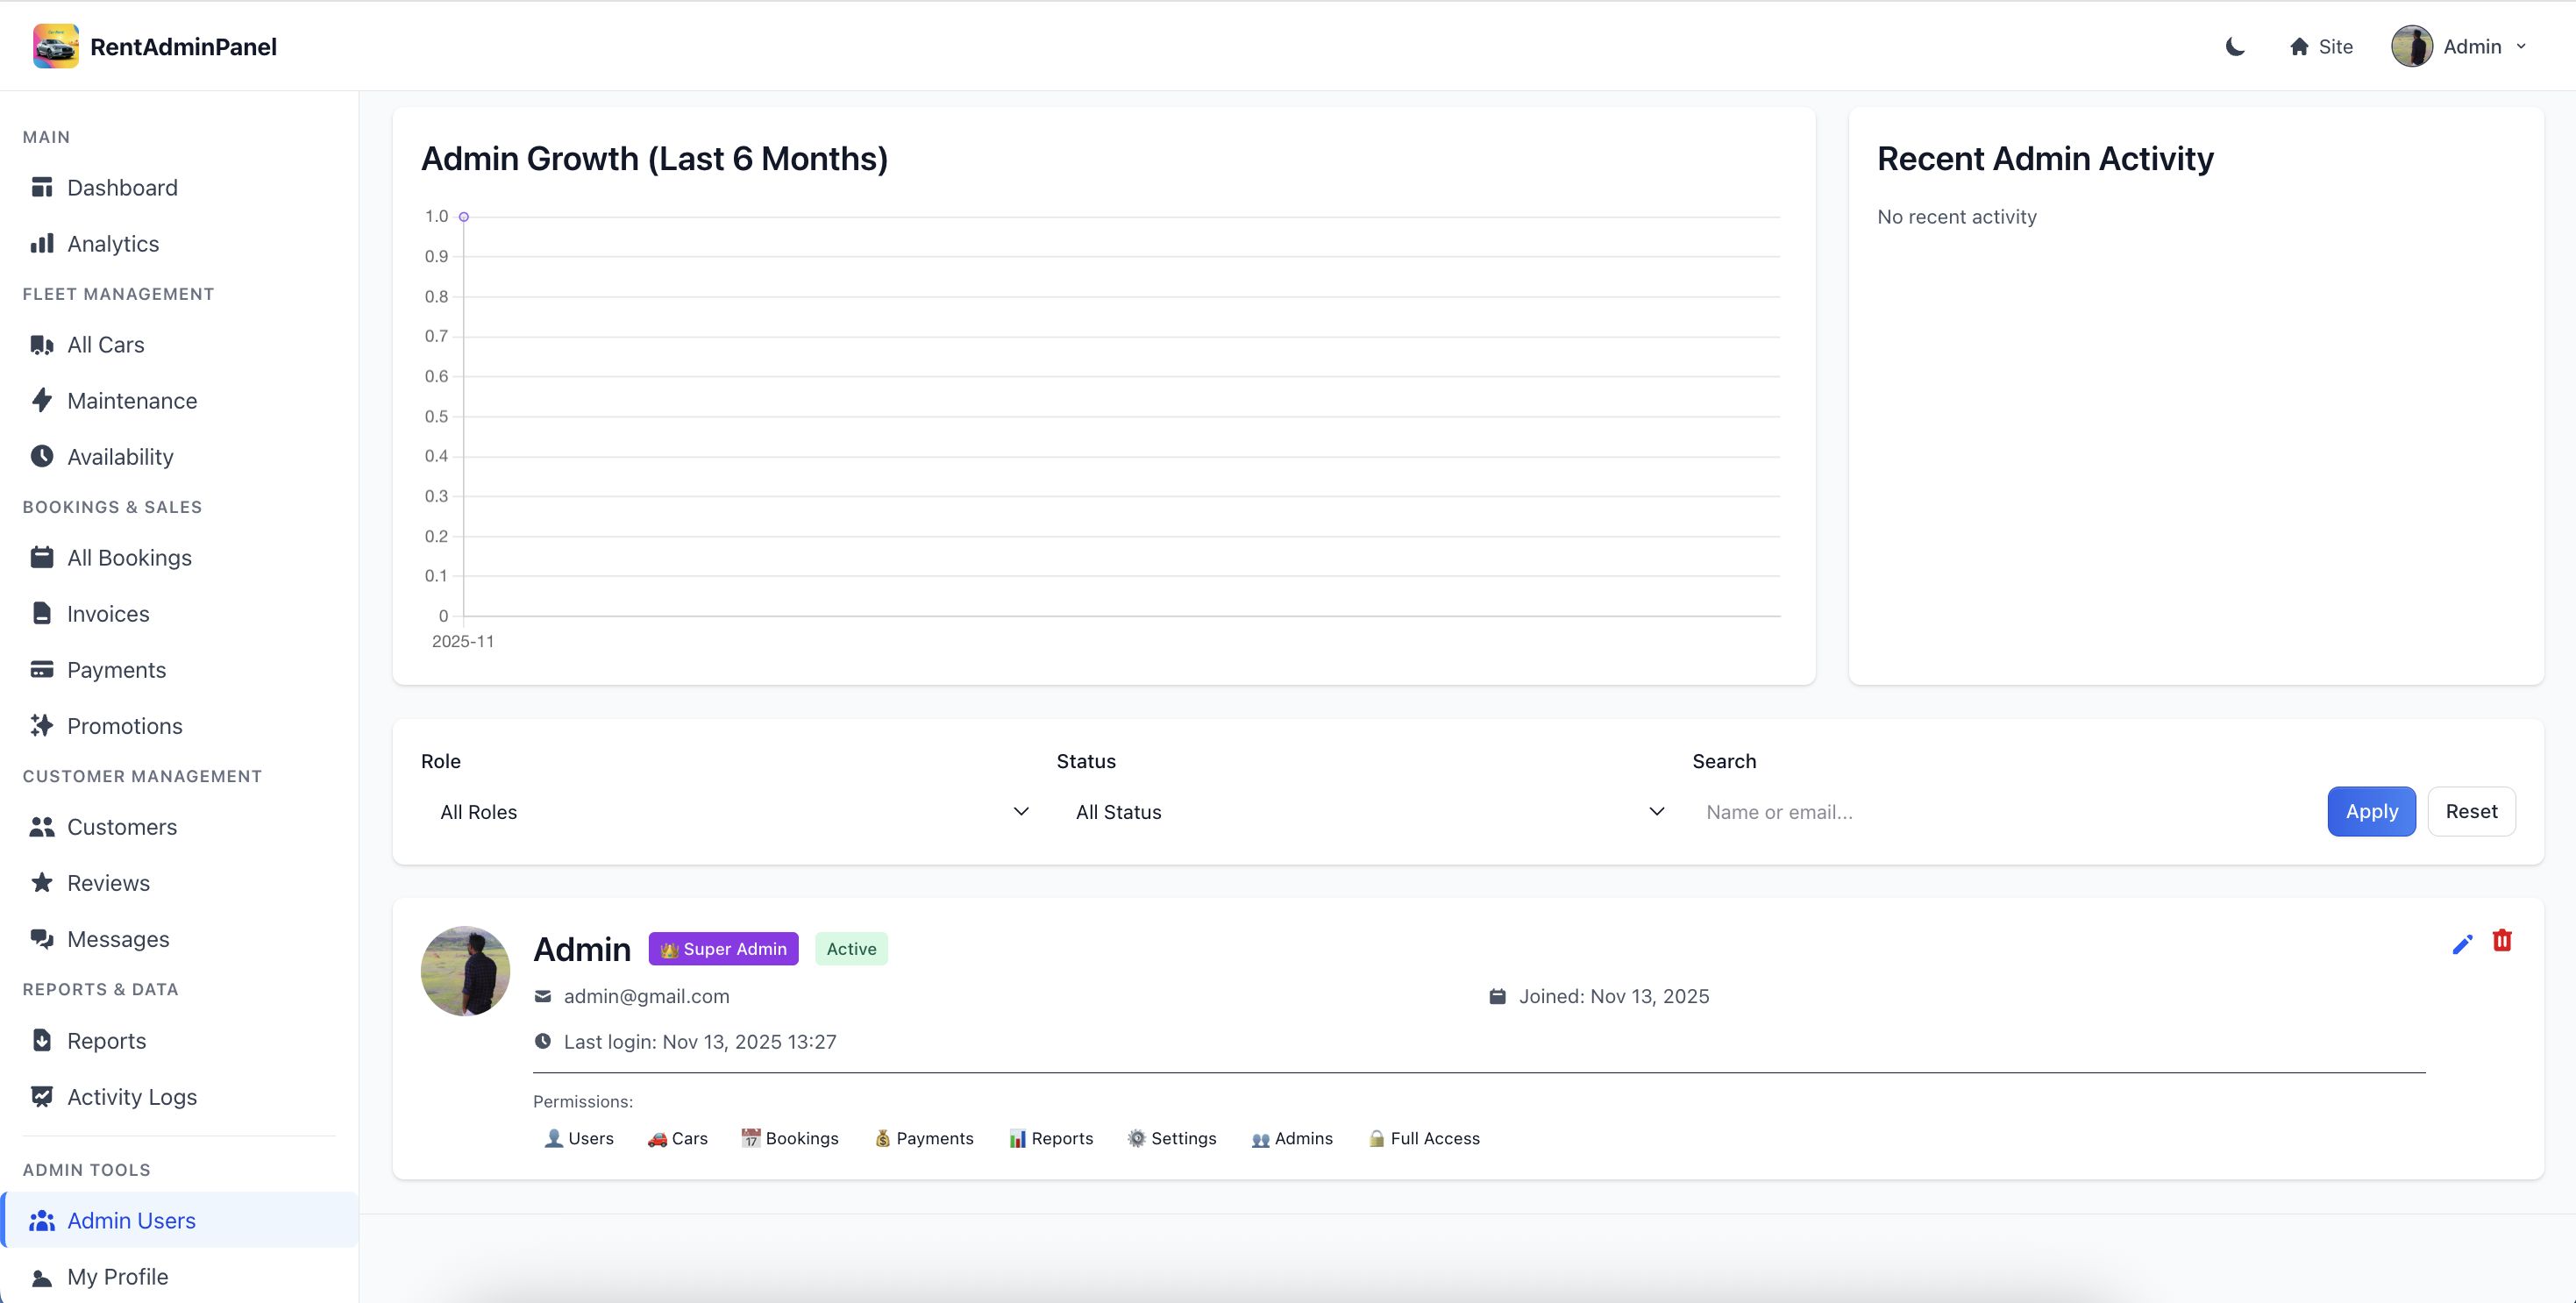Screen dimensions: 2576x1303
Task: Click the Admin user profile photo
Action: 465,971
